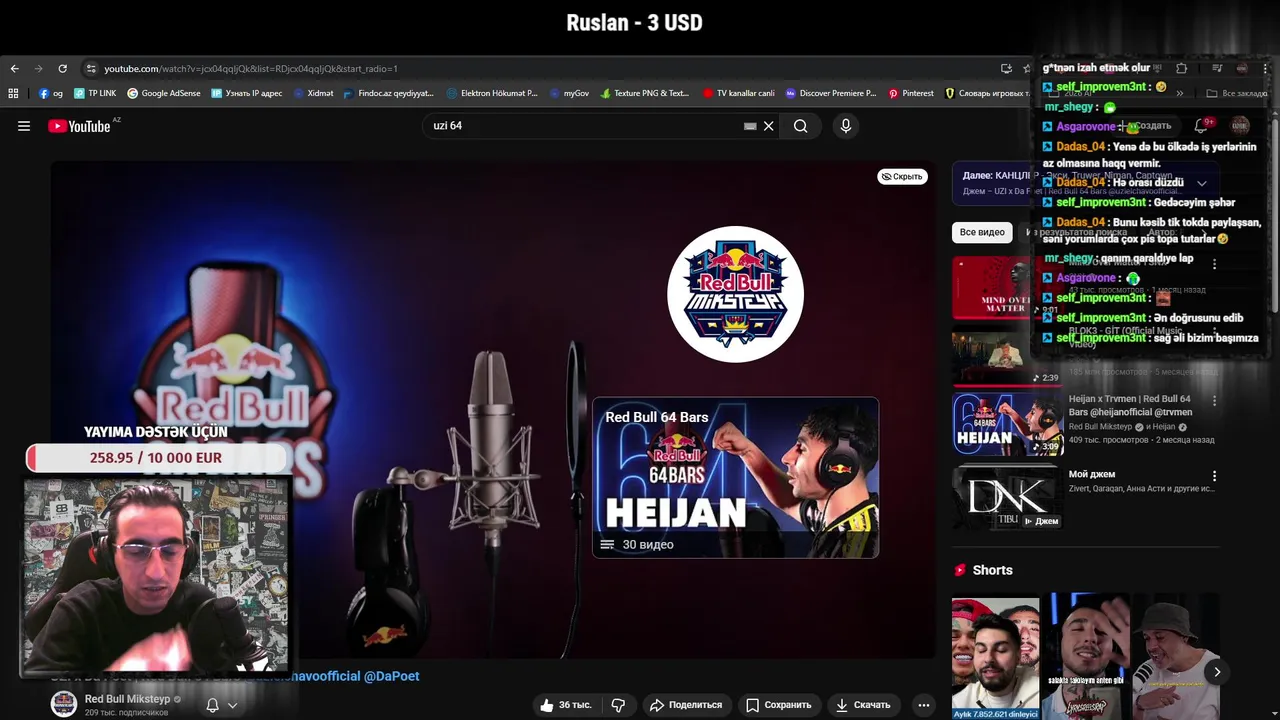Like the video showing 36 тыс.
Viewport: 1280px width, 720px height.
565,705
